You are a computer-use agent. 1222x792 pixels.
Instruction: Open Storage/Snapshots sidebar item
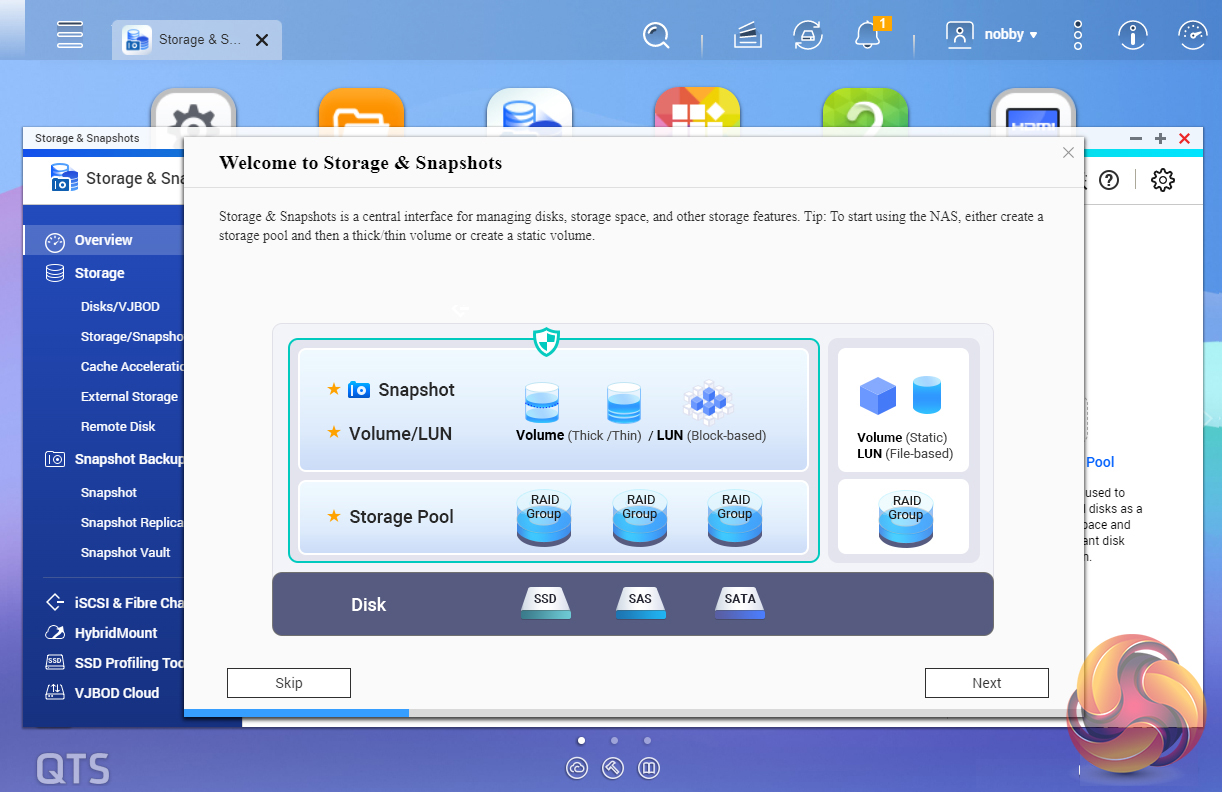pyautogui.click(x=132, y=337)
